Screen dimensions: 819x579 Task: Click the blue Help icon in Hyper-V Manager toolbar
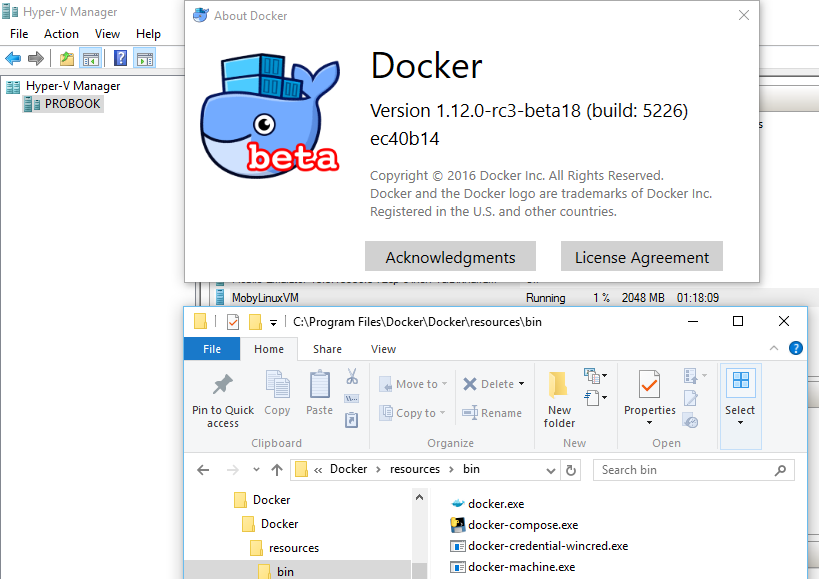[x=121, y=58]
